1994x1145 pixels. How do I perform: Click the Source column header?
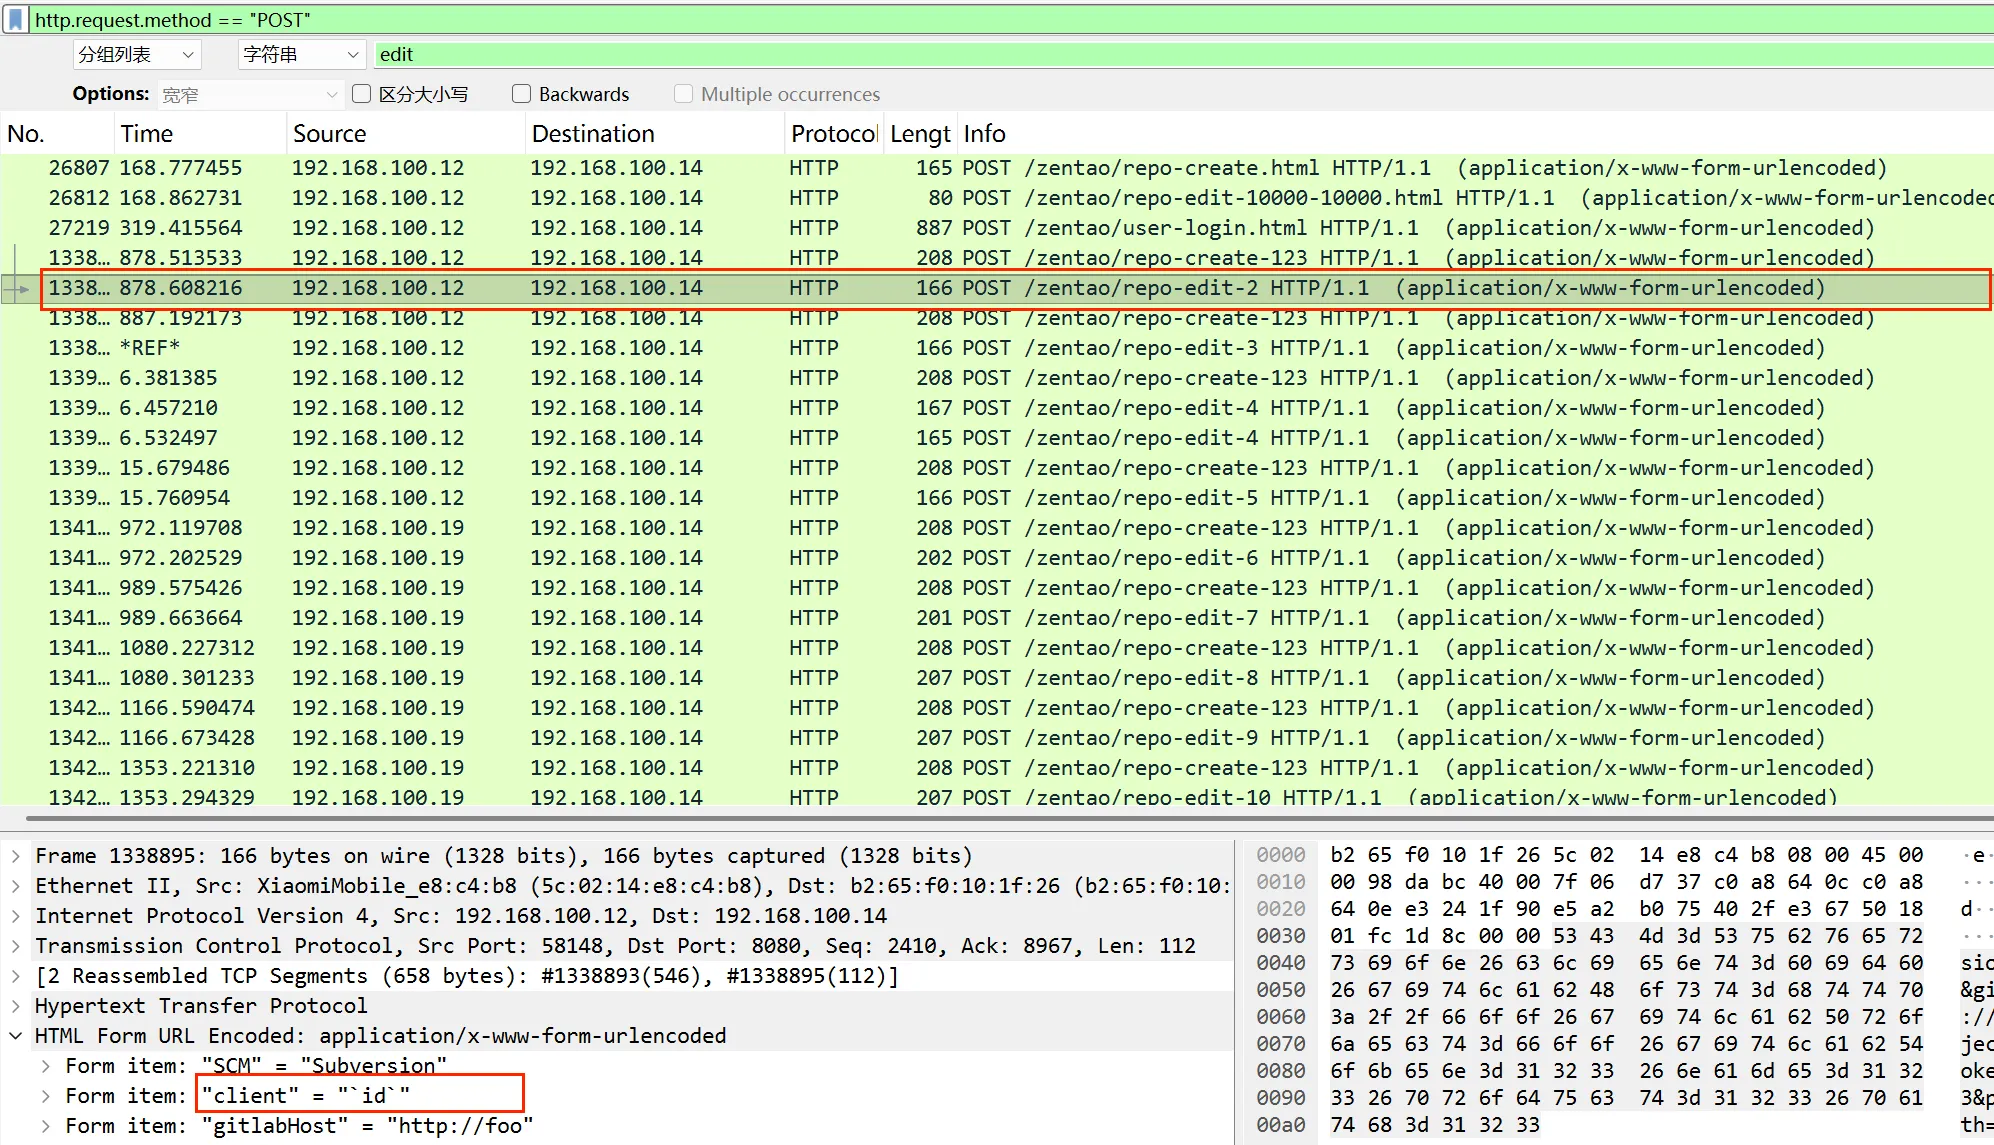(329, 134)
